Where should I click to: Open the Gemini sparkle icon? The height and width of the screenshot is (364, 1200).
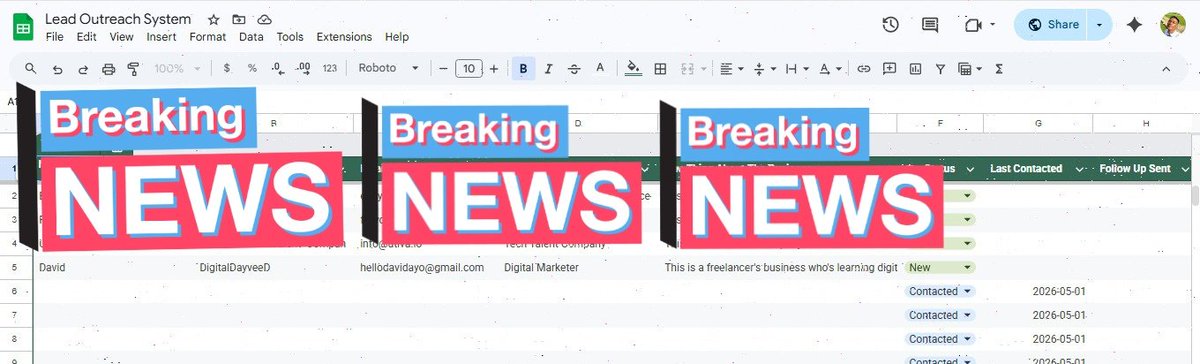click(1134, 25)
